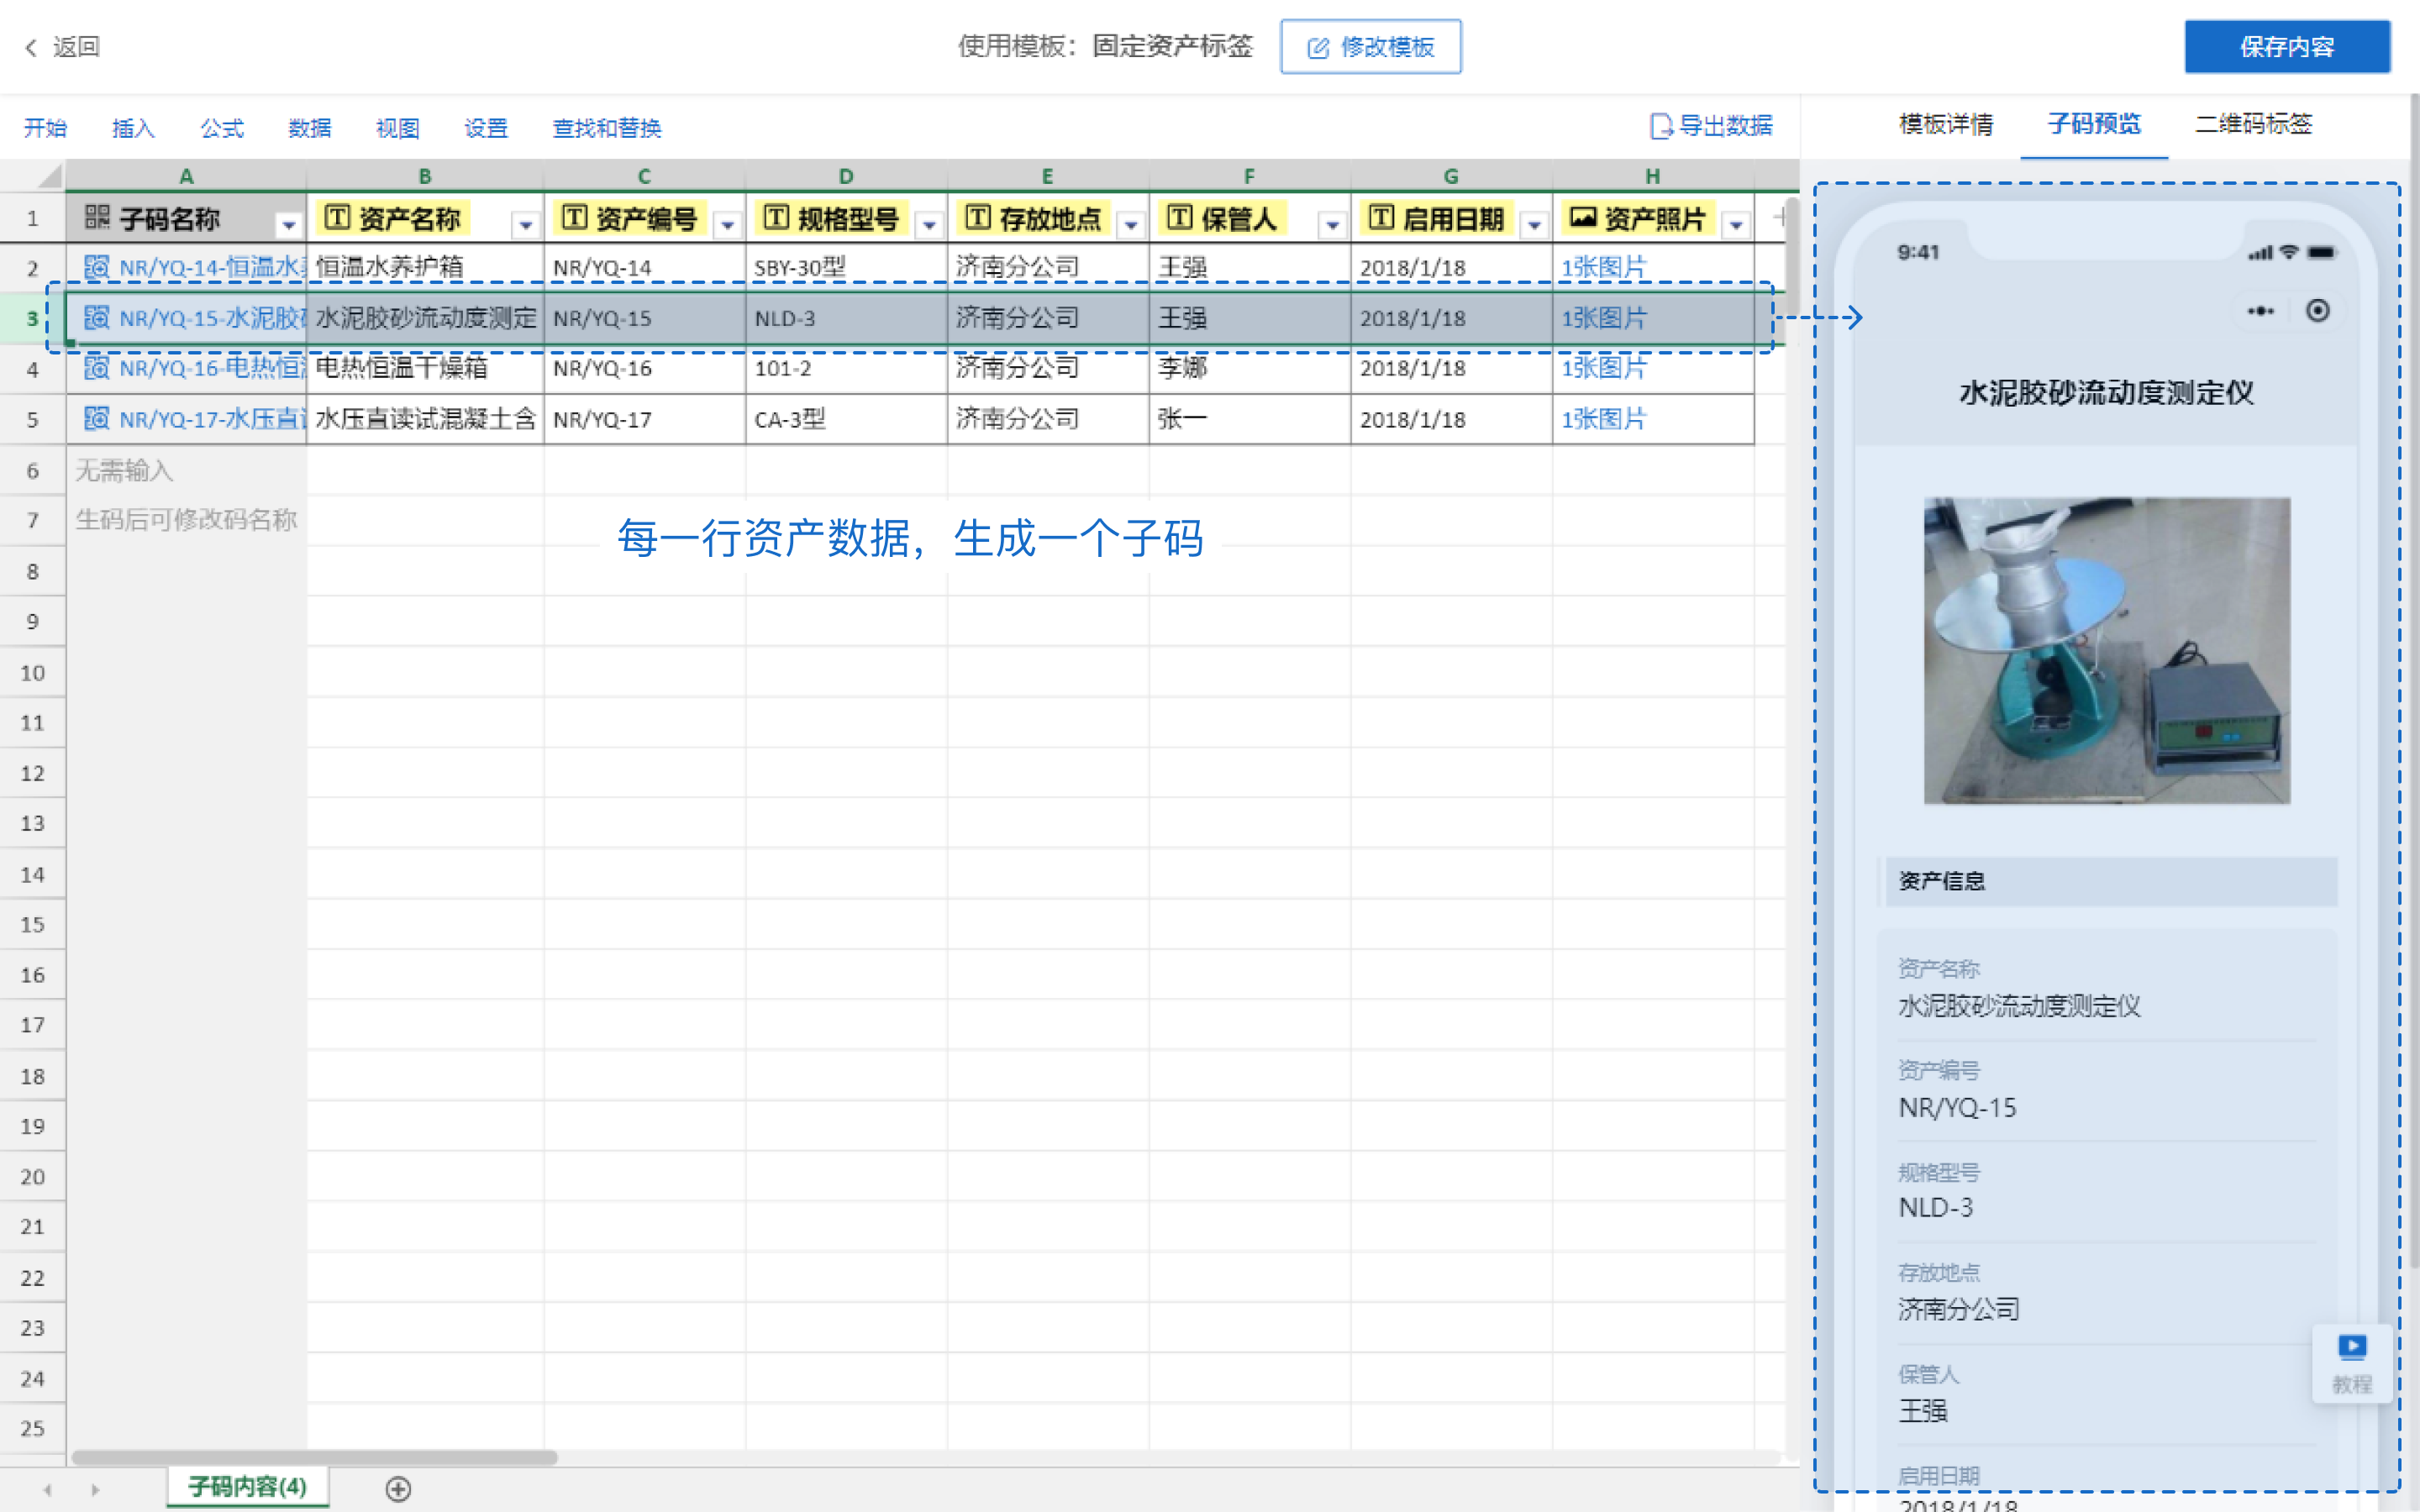Click the back arrow beside 返回
This screenshot has width=2420, height=1512.
tap(31, 46)
